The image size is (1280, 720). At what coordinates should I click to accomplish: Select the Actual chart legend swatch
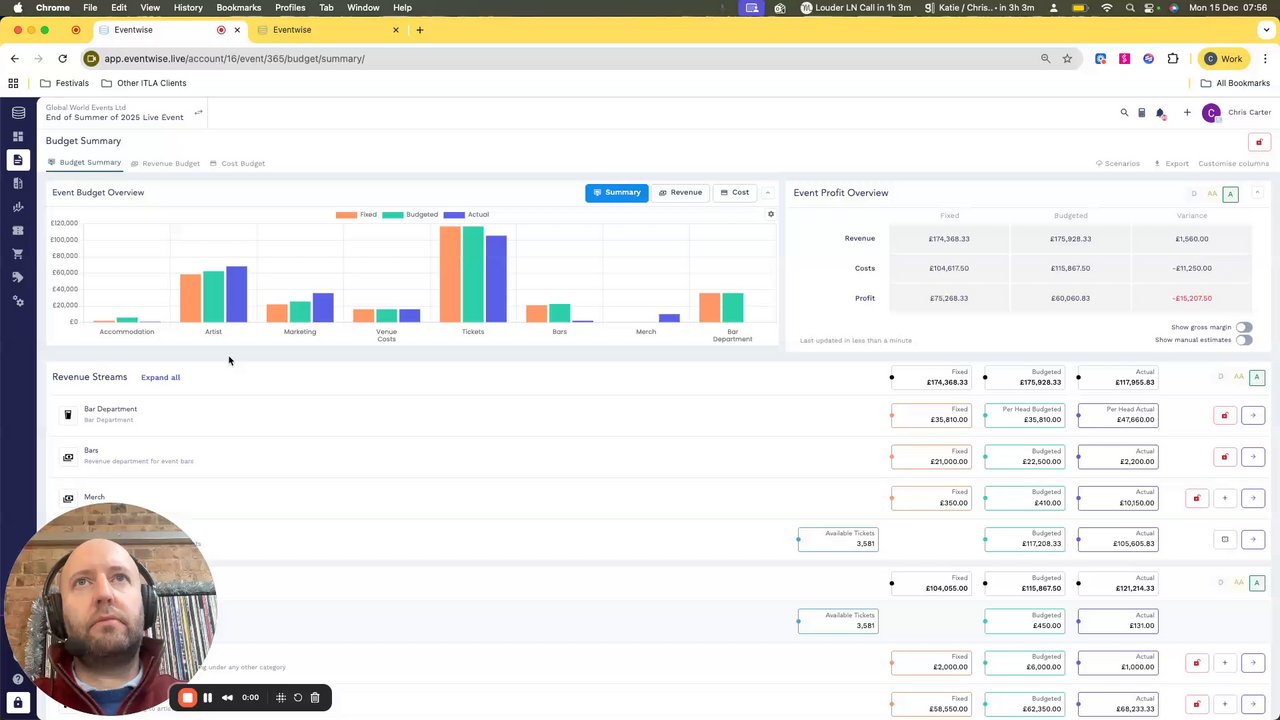(454, 214)
